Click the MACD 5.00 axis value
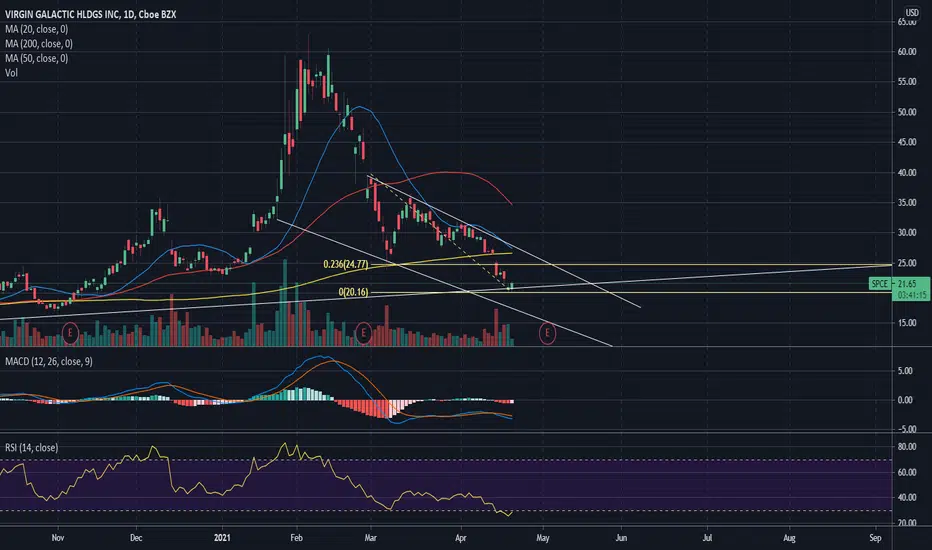Image resolution: width=932 pixels, height=550 pixels. click(905, 371)
